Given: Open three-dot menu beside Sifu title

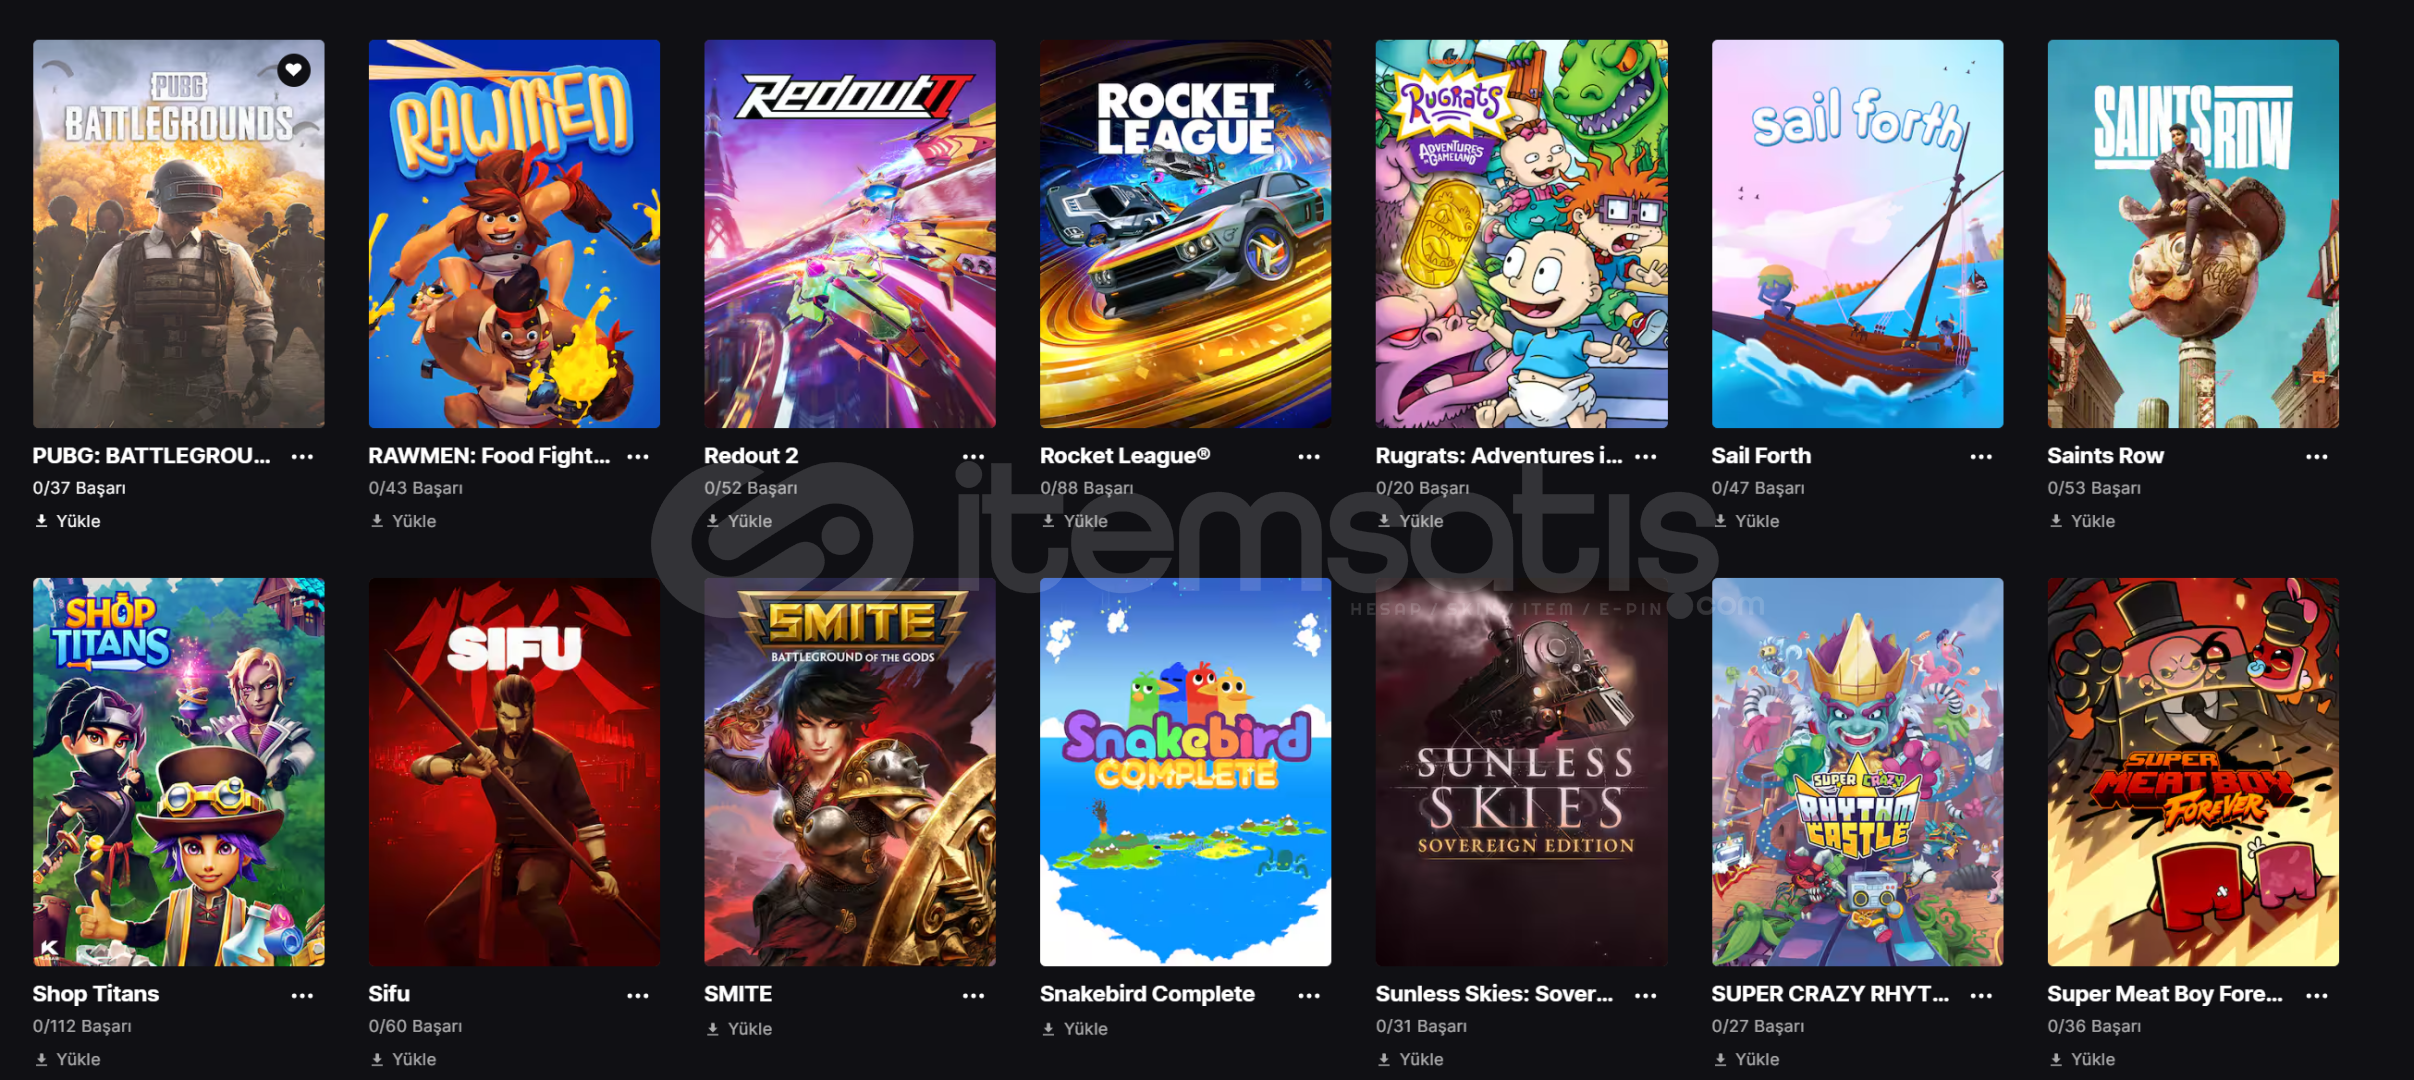Looking at the screenshot, I should pos(638,996).
